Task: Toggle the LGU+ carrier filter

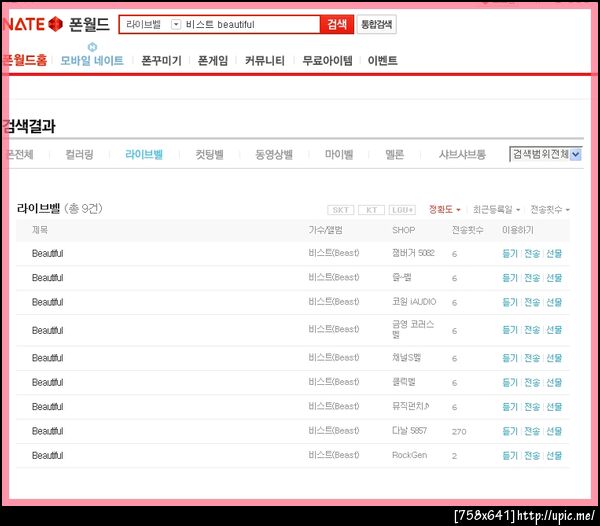Action: pos(402,210)
